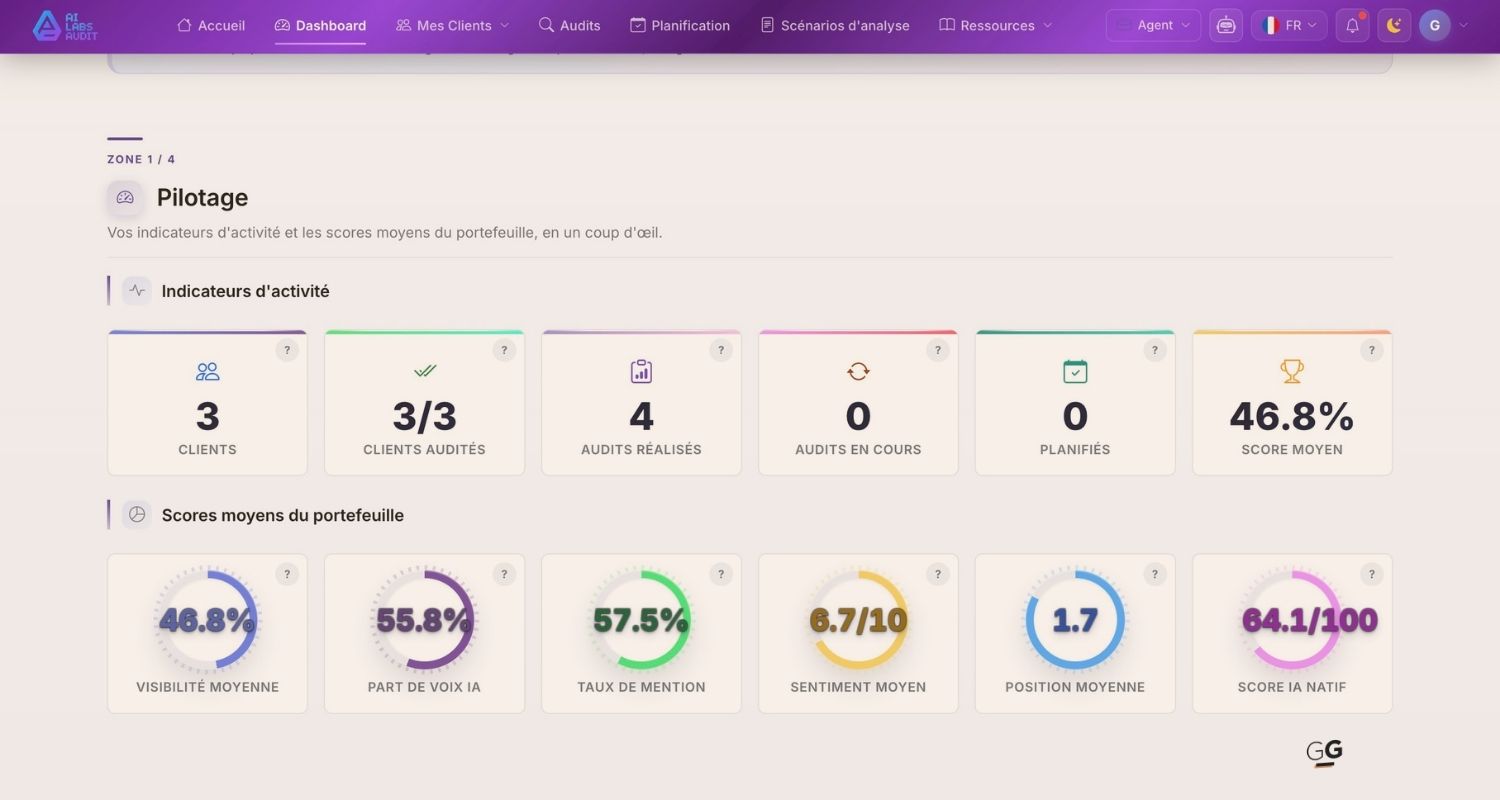Show help for the Planifiés card
This screenshot has height=800, width=1500.
pyautogui.click(x=1155, y=350)
